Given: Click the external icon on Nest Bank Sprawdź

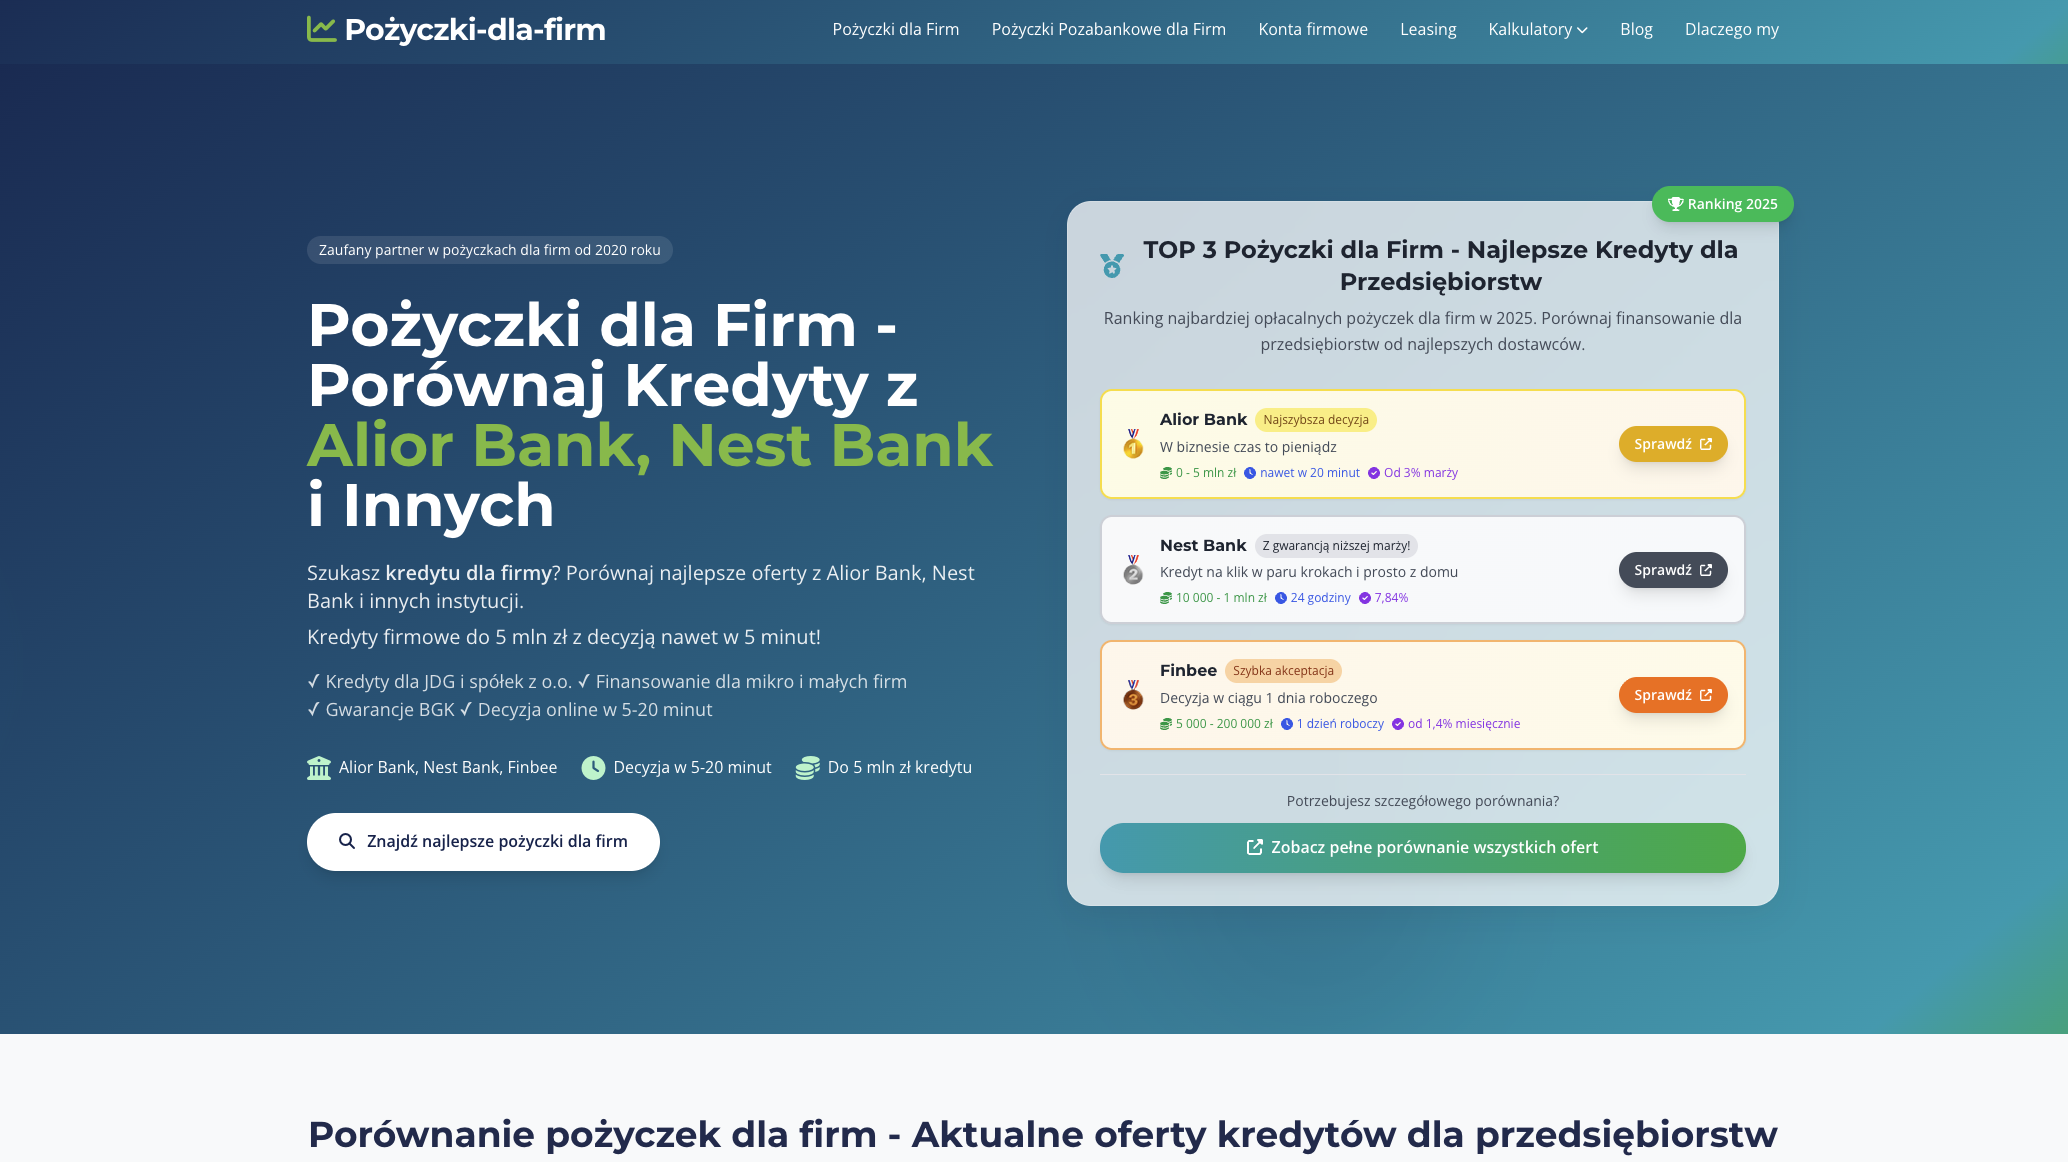Looking at the screenshot, I should 1706,570.
